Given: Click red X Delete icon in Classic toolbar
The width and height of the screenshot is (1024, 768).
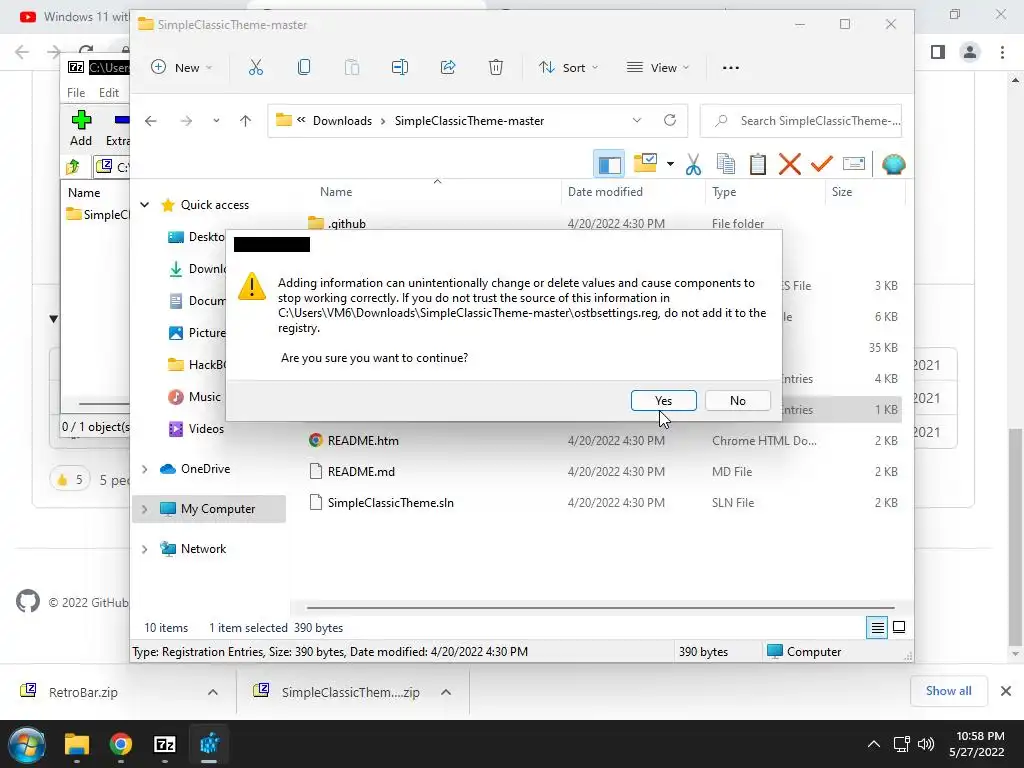Looking at the screenshot, I should pyautogui.click(x=790, y=165).
